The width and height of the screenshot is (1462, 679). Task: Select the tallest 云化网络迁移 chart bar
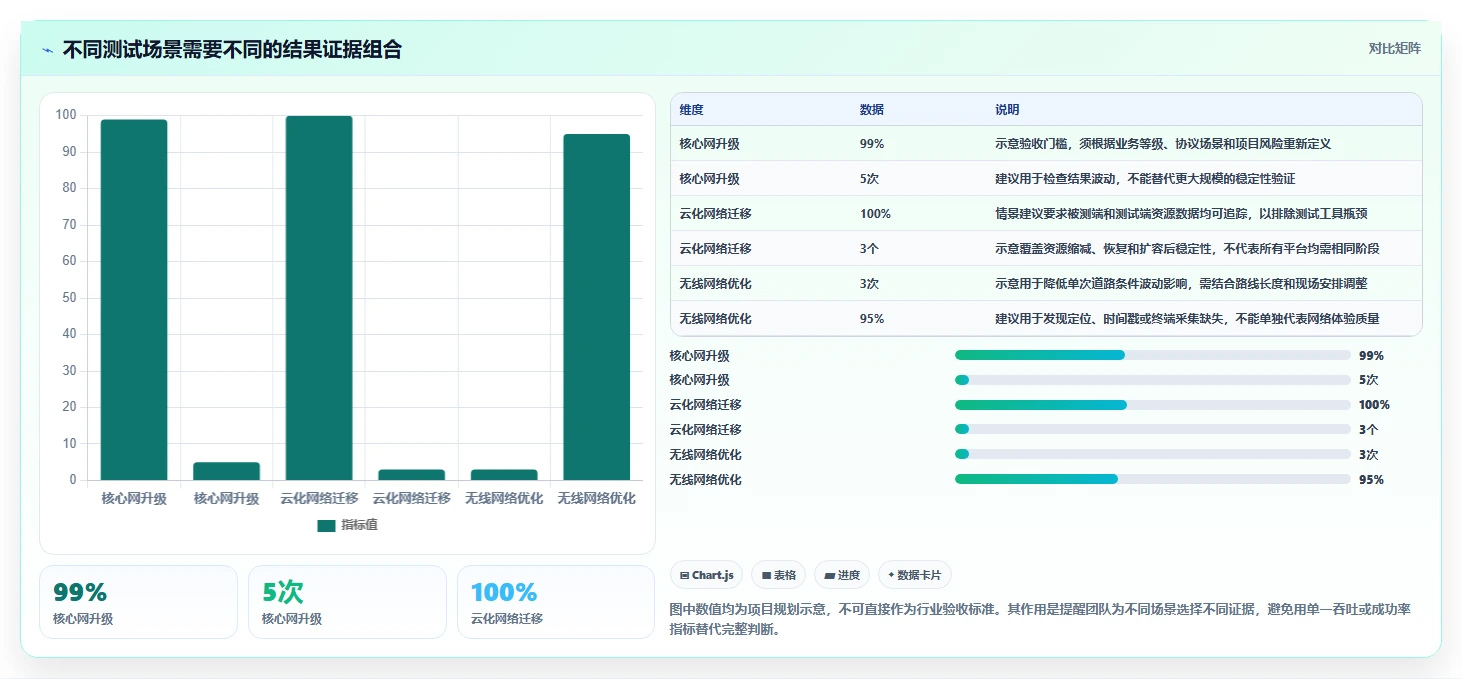coord(319,298)
